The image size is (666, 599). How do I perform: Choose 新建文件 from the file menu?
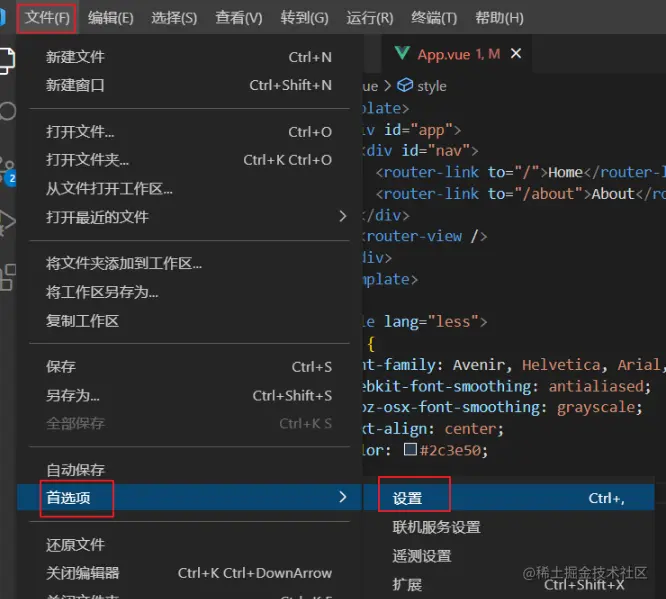click(x=189, y=57)
